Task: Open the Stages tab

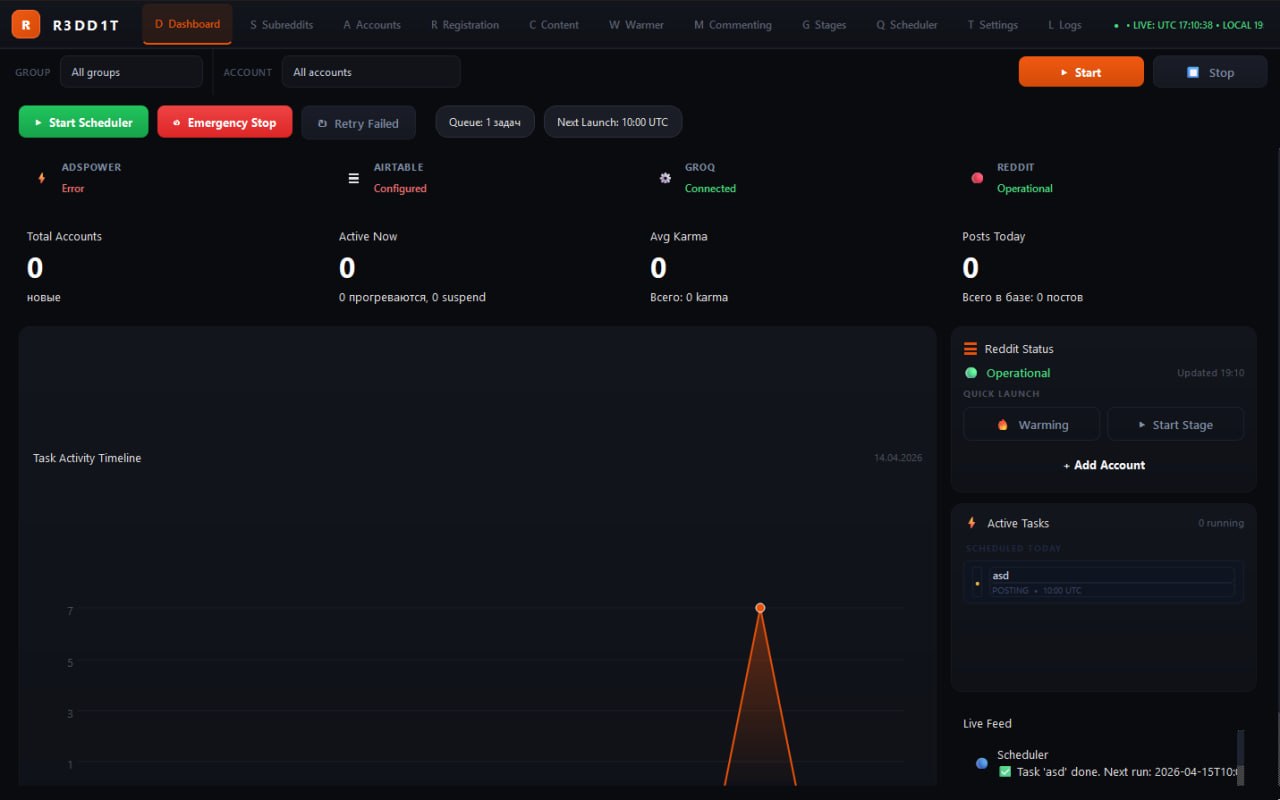Action: [x=824, y=25]
